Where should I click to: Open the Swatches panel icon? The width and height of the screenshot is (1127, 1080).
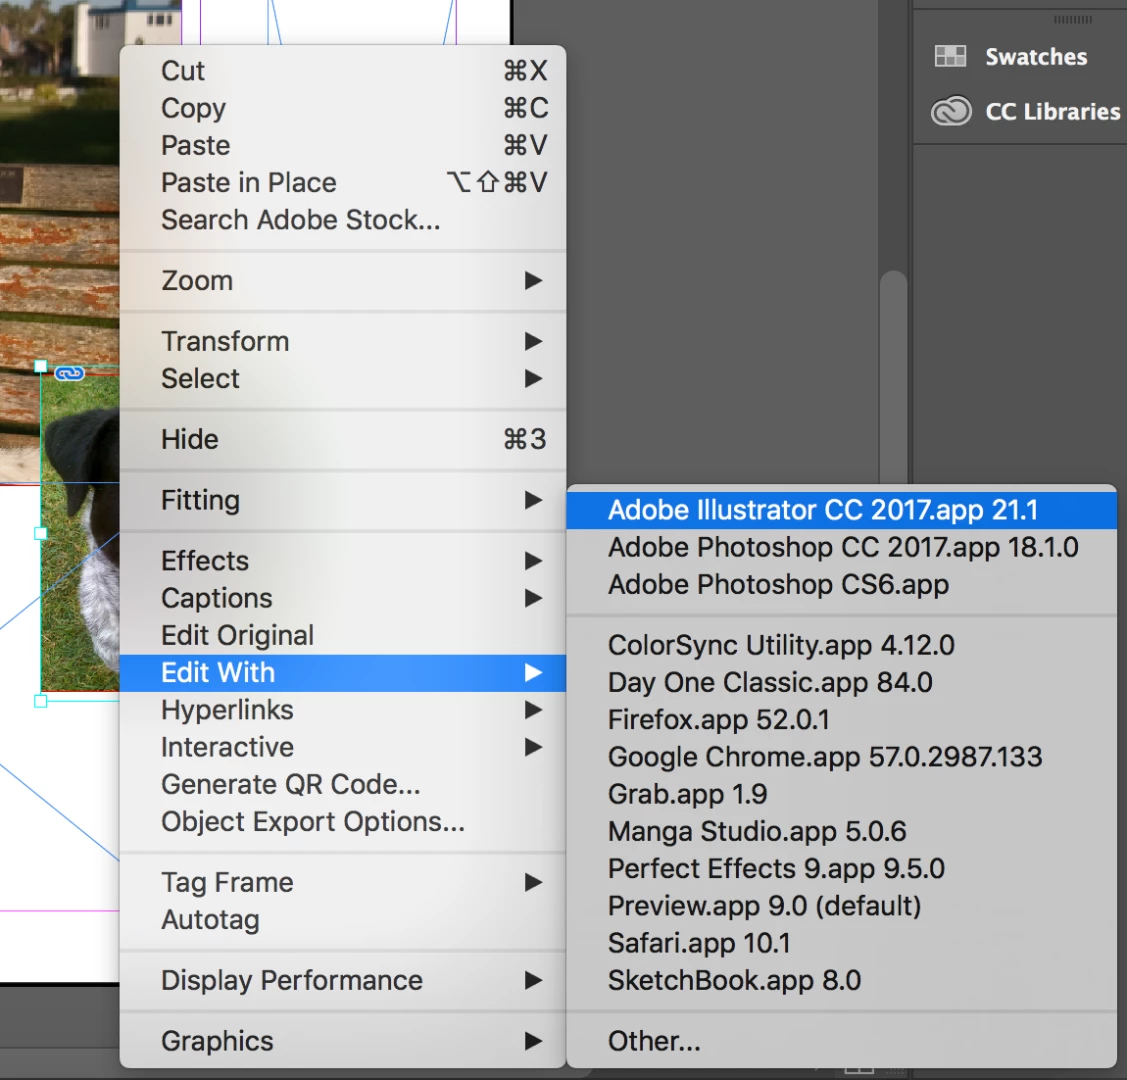click(x=949, y=56)
